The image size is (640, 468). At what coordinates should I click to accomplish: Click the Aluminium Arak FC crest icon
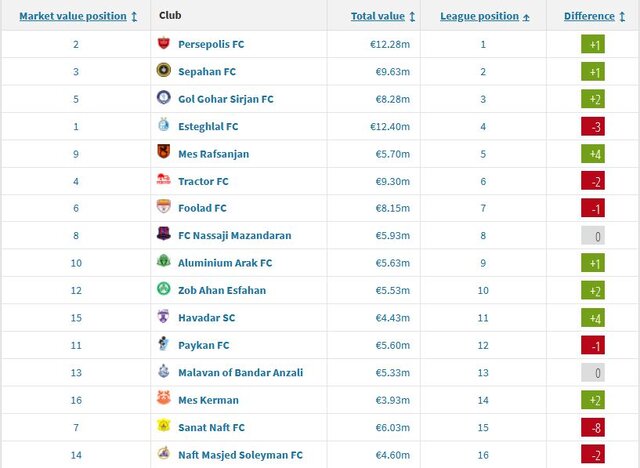pos(164,263)
